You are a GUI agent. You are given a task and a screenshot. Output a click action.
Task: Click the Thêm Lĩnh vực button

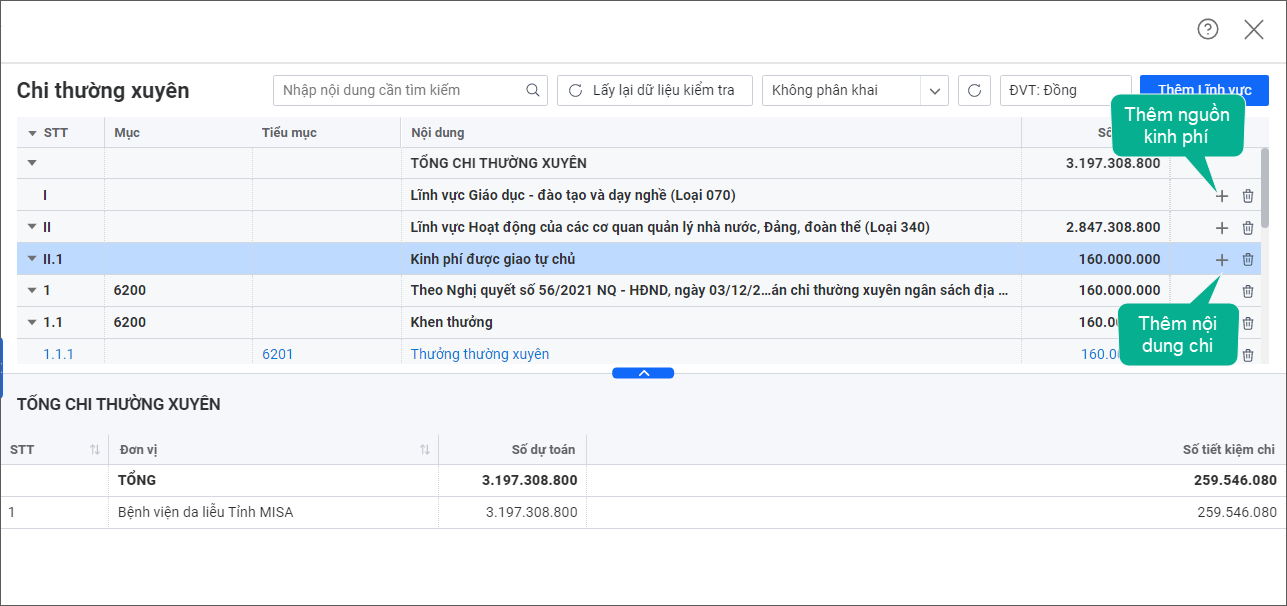[1204, 90]
